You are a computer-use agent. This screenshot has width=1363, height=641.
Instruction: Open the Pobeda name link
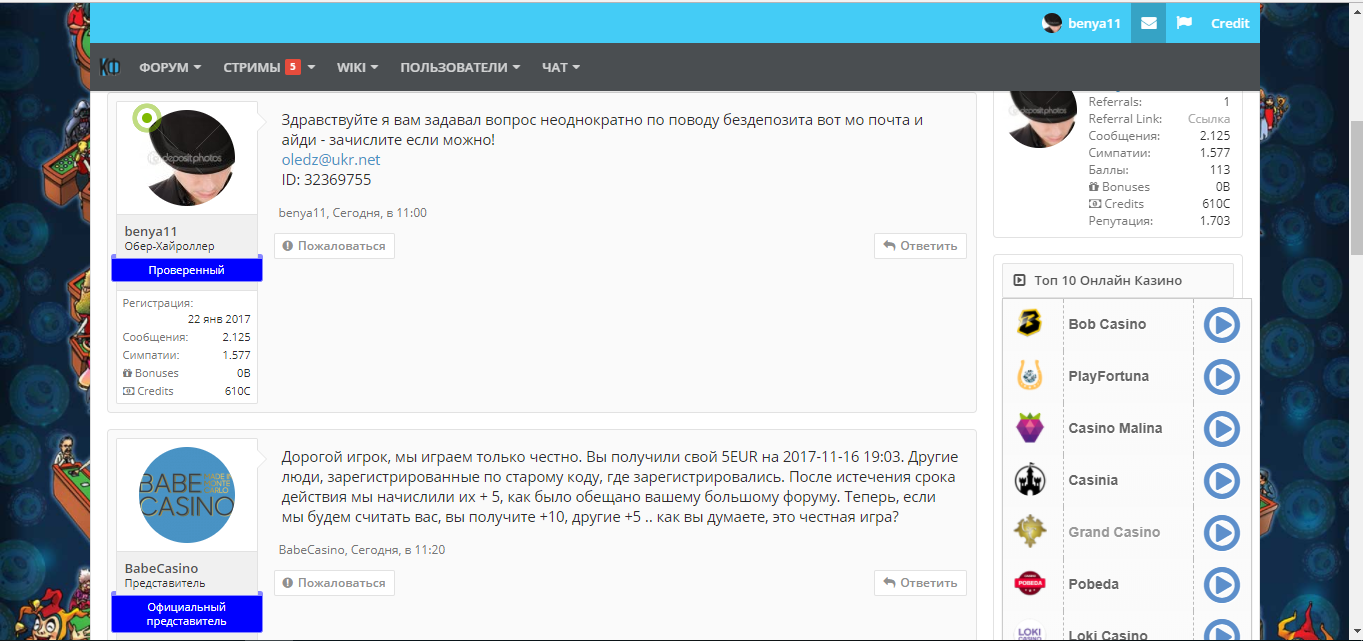pos(1094,584)
